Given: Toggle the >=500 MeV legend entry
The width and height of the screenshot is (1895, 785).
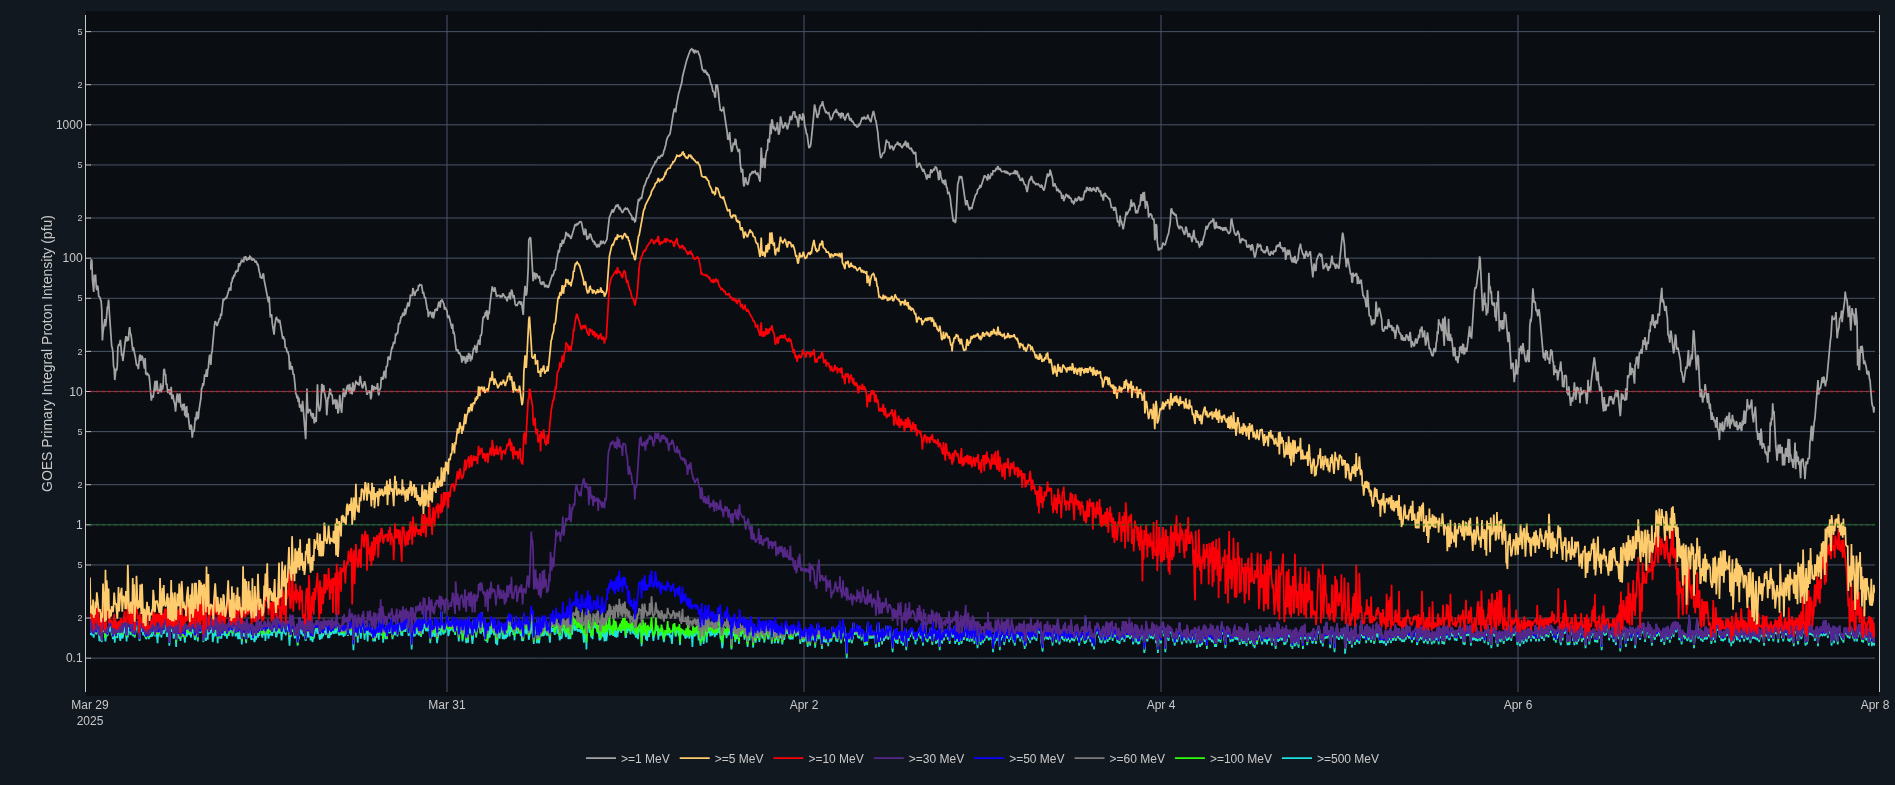Looking at the screenshot, I should point(1331,759).
